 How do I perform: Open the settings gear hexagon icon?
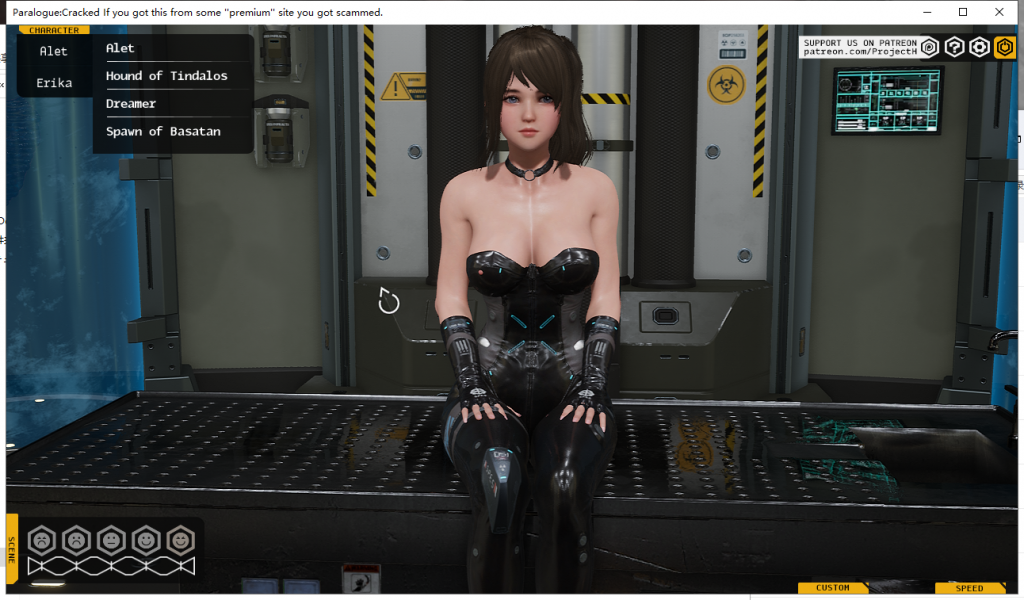pyautogui.click(x=979, y=47)
